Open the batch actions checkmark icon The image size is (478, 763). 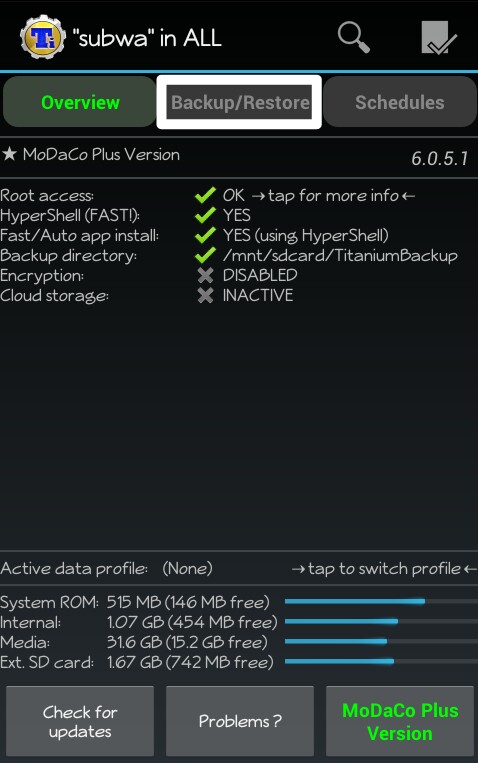coord(439,37)
